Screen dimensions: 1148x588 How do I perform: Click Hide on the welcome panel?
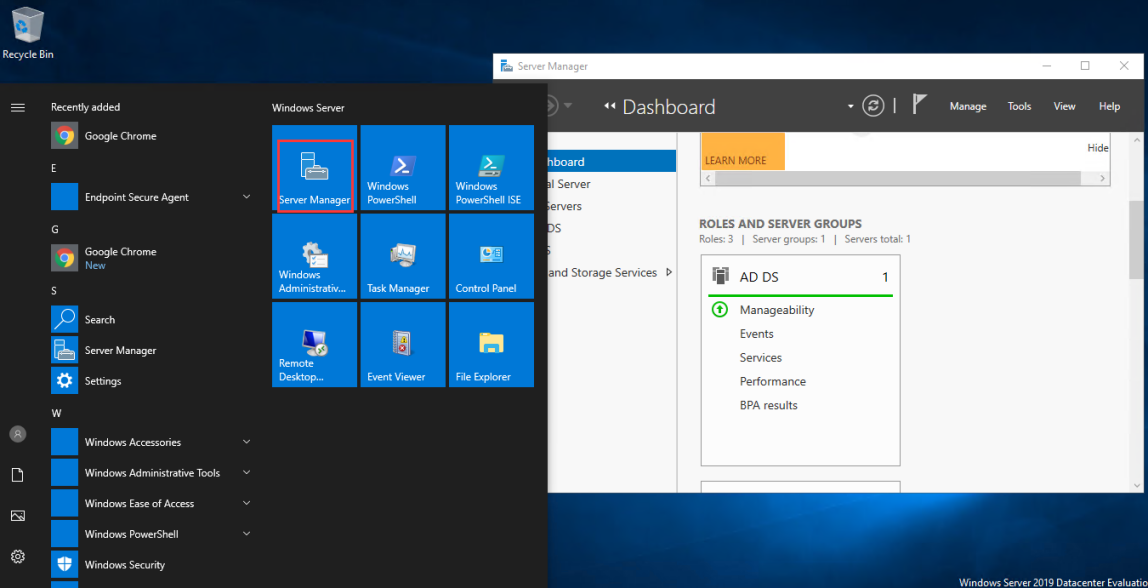click(x=1097, y=148)
